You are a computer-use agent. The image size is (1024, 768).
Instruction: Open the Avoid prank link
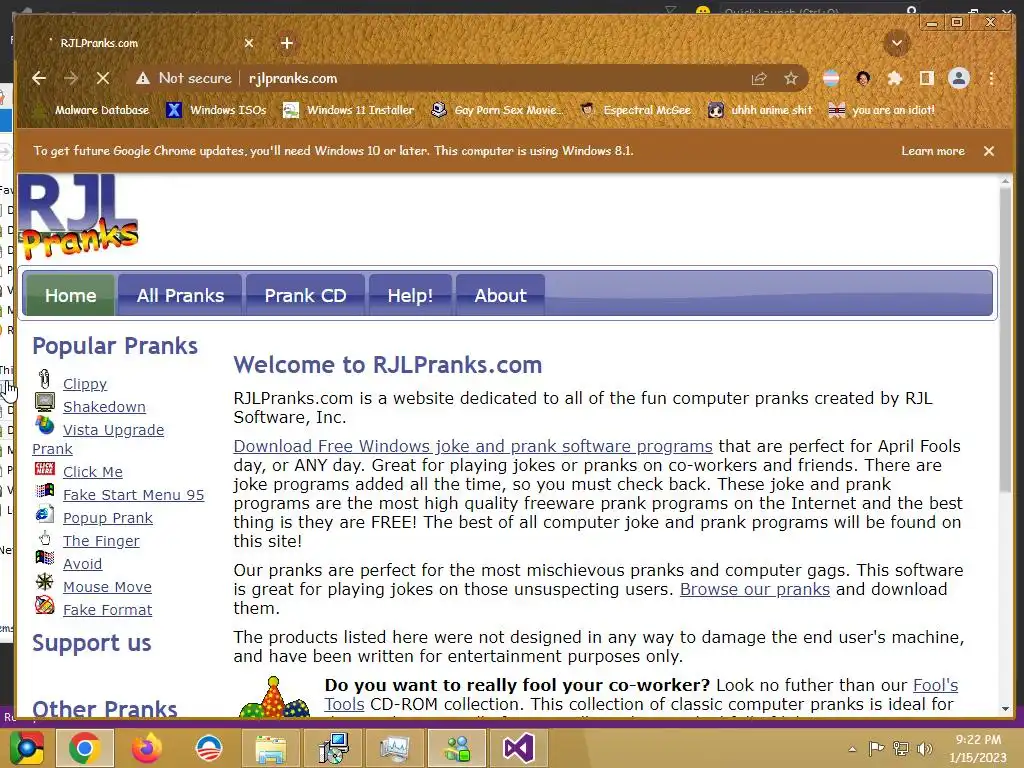[82, 564]
